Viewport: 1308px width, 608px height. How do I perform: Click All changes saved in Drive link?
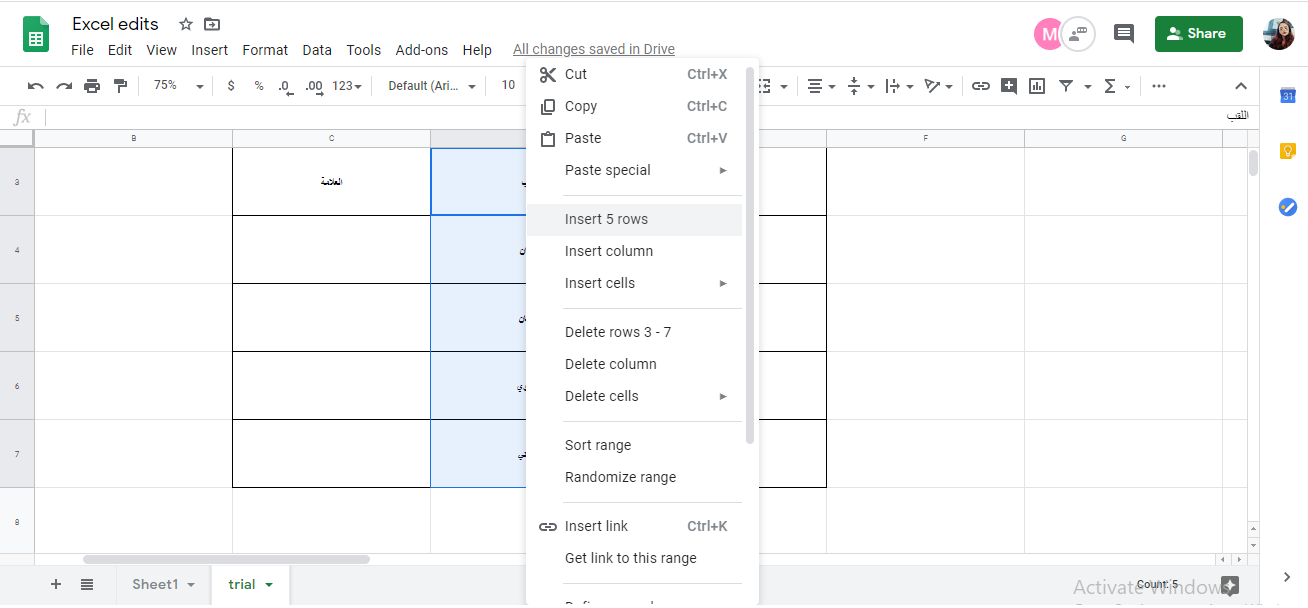[593, 50]
